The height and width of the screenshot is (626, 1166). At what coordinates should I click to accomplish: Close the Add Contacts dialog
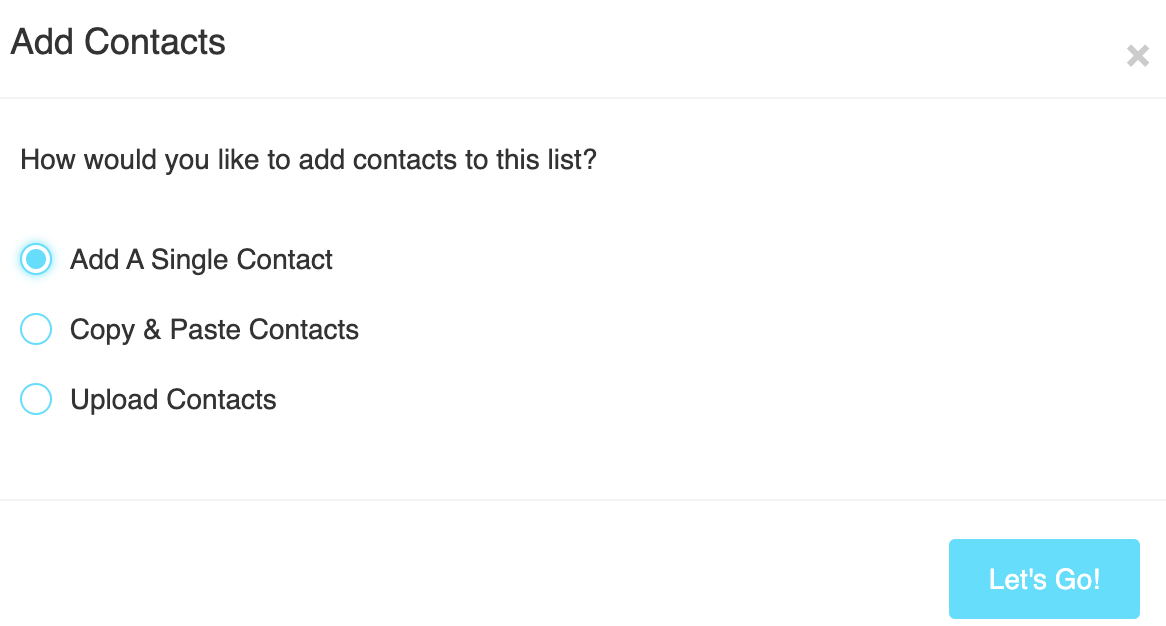1137,56
